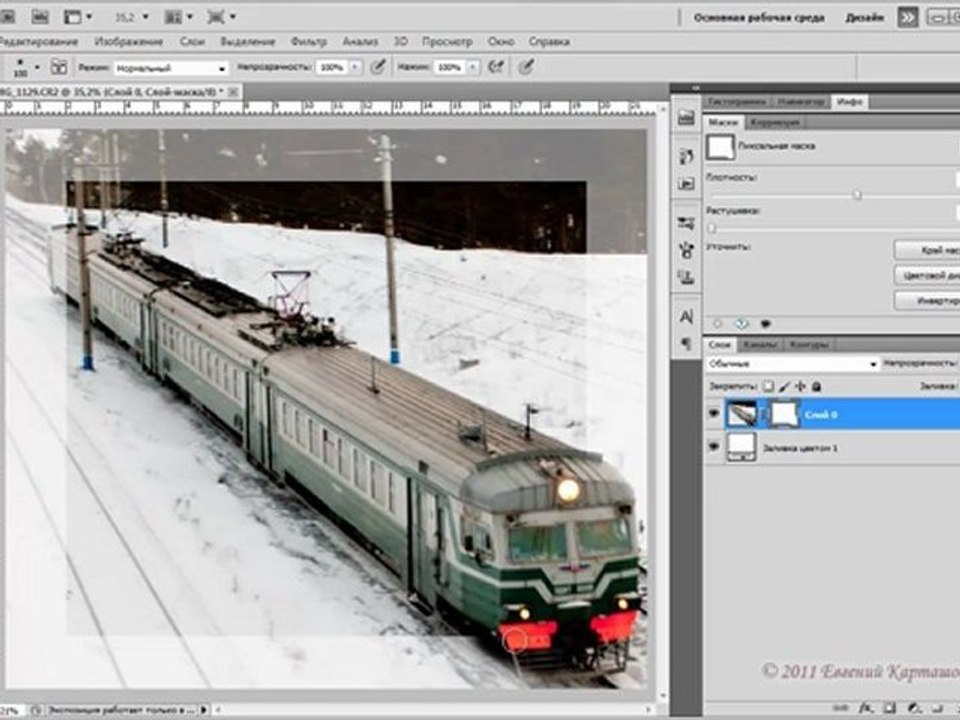Launch Bridge from the top bar
Viewport: 960px width, 720px height.
[9, 17]
